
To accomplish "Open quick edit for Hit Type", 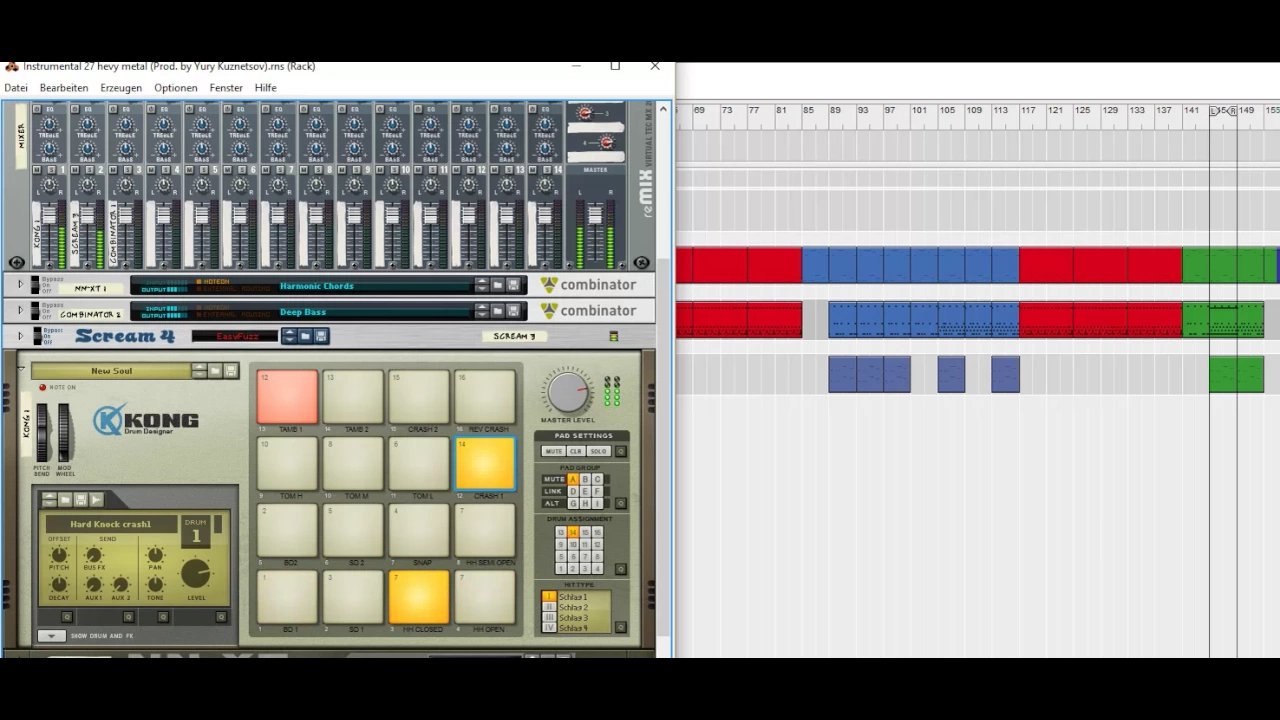I will (620, 627).
